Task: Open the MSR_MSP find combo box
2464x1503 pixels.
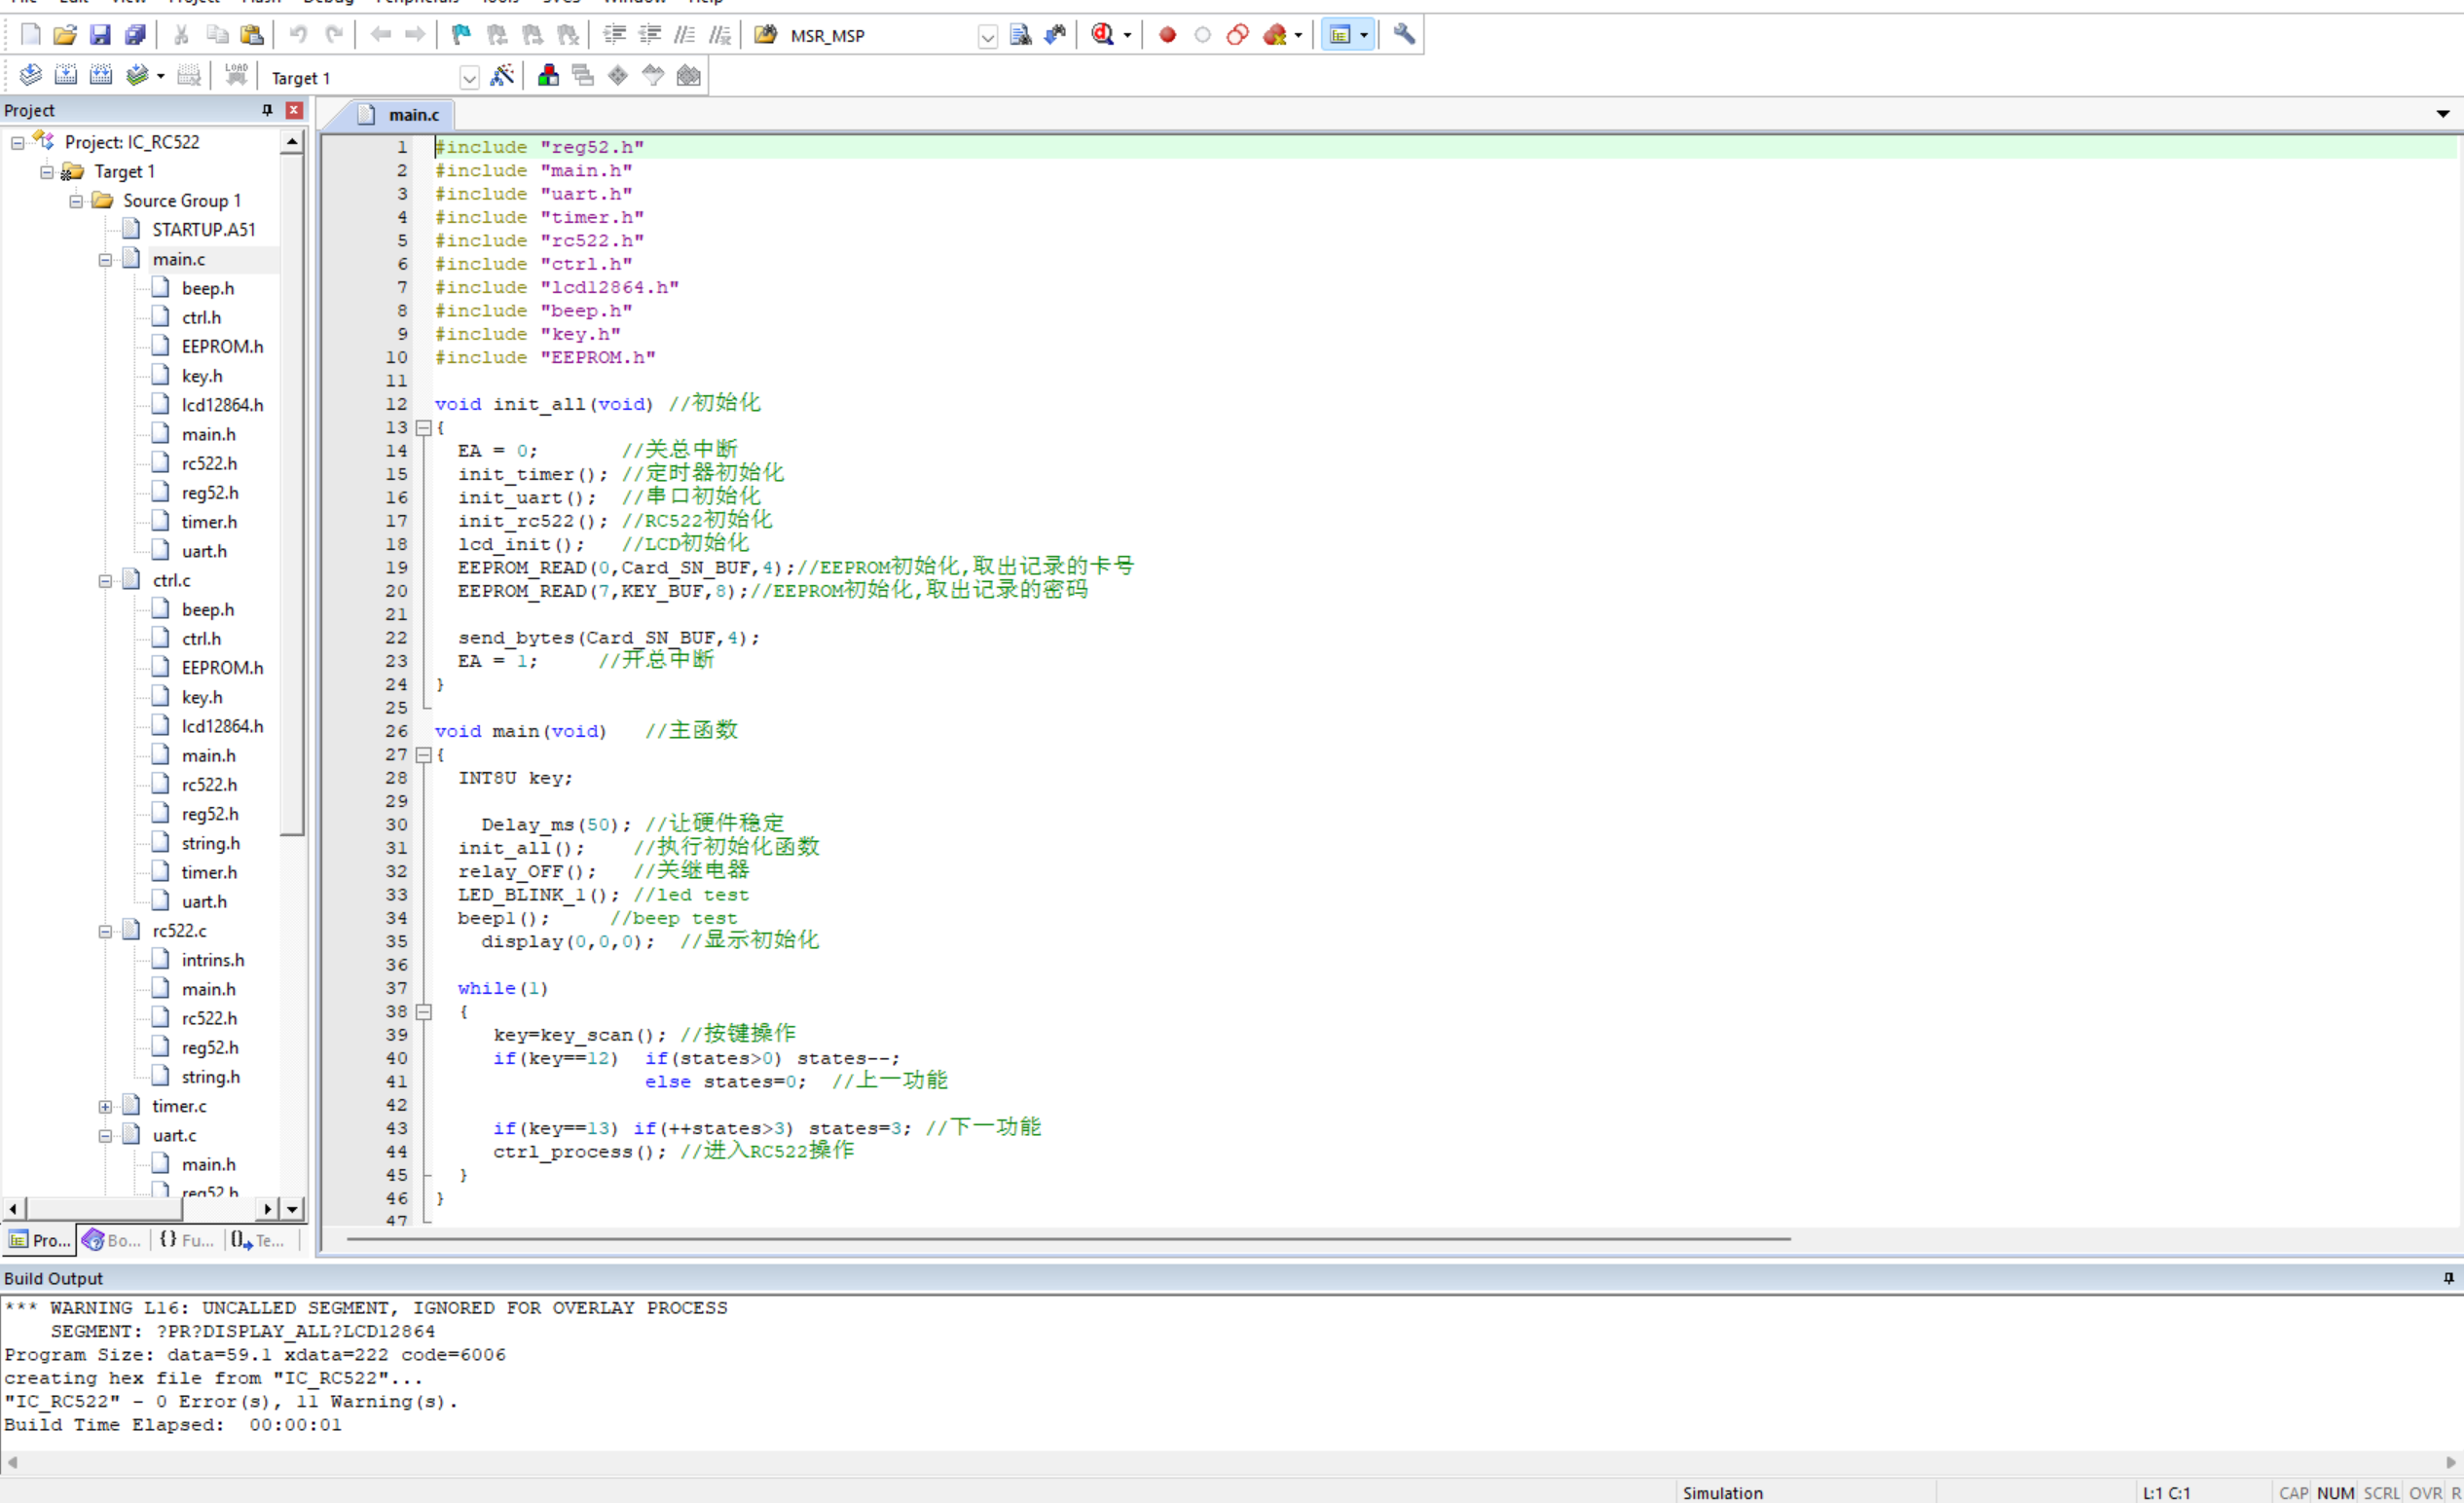Action: tap(987, 37)
